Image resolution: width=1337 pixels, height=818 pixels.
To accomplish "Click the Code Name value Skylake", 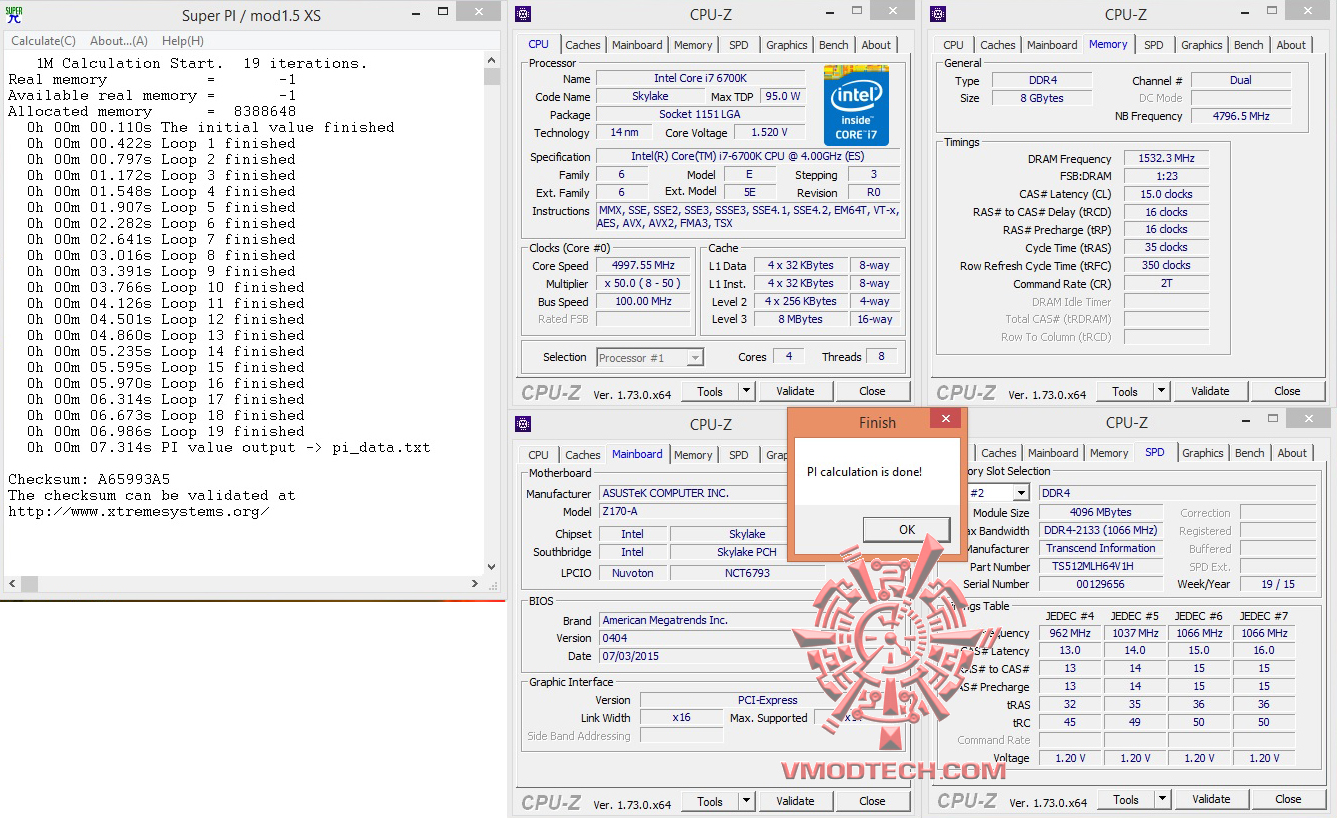I will pos(649,96).
